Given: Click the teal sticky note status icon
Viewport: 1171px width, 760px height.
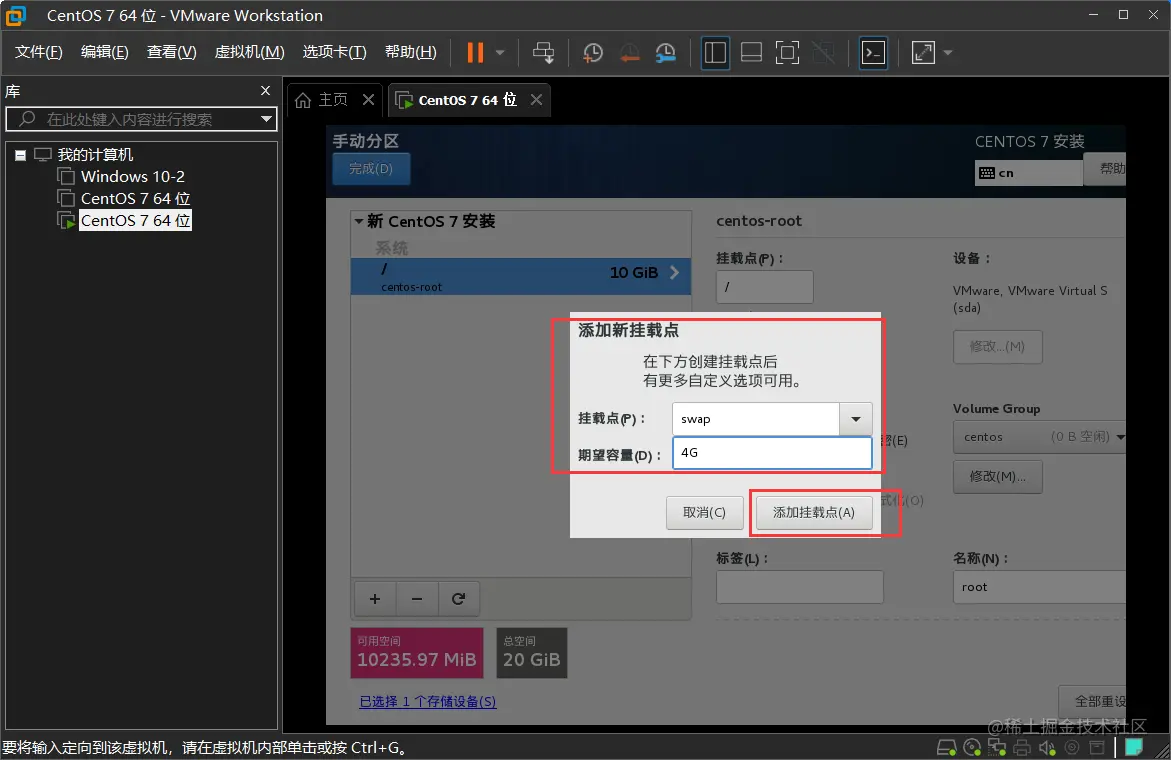Looking at the screenshot, I should pyautogui.click(x=1134, y=747).
